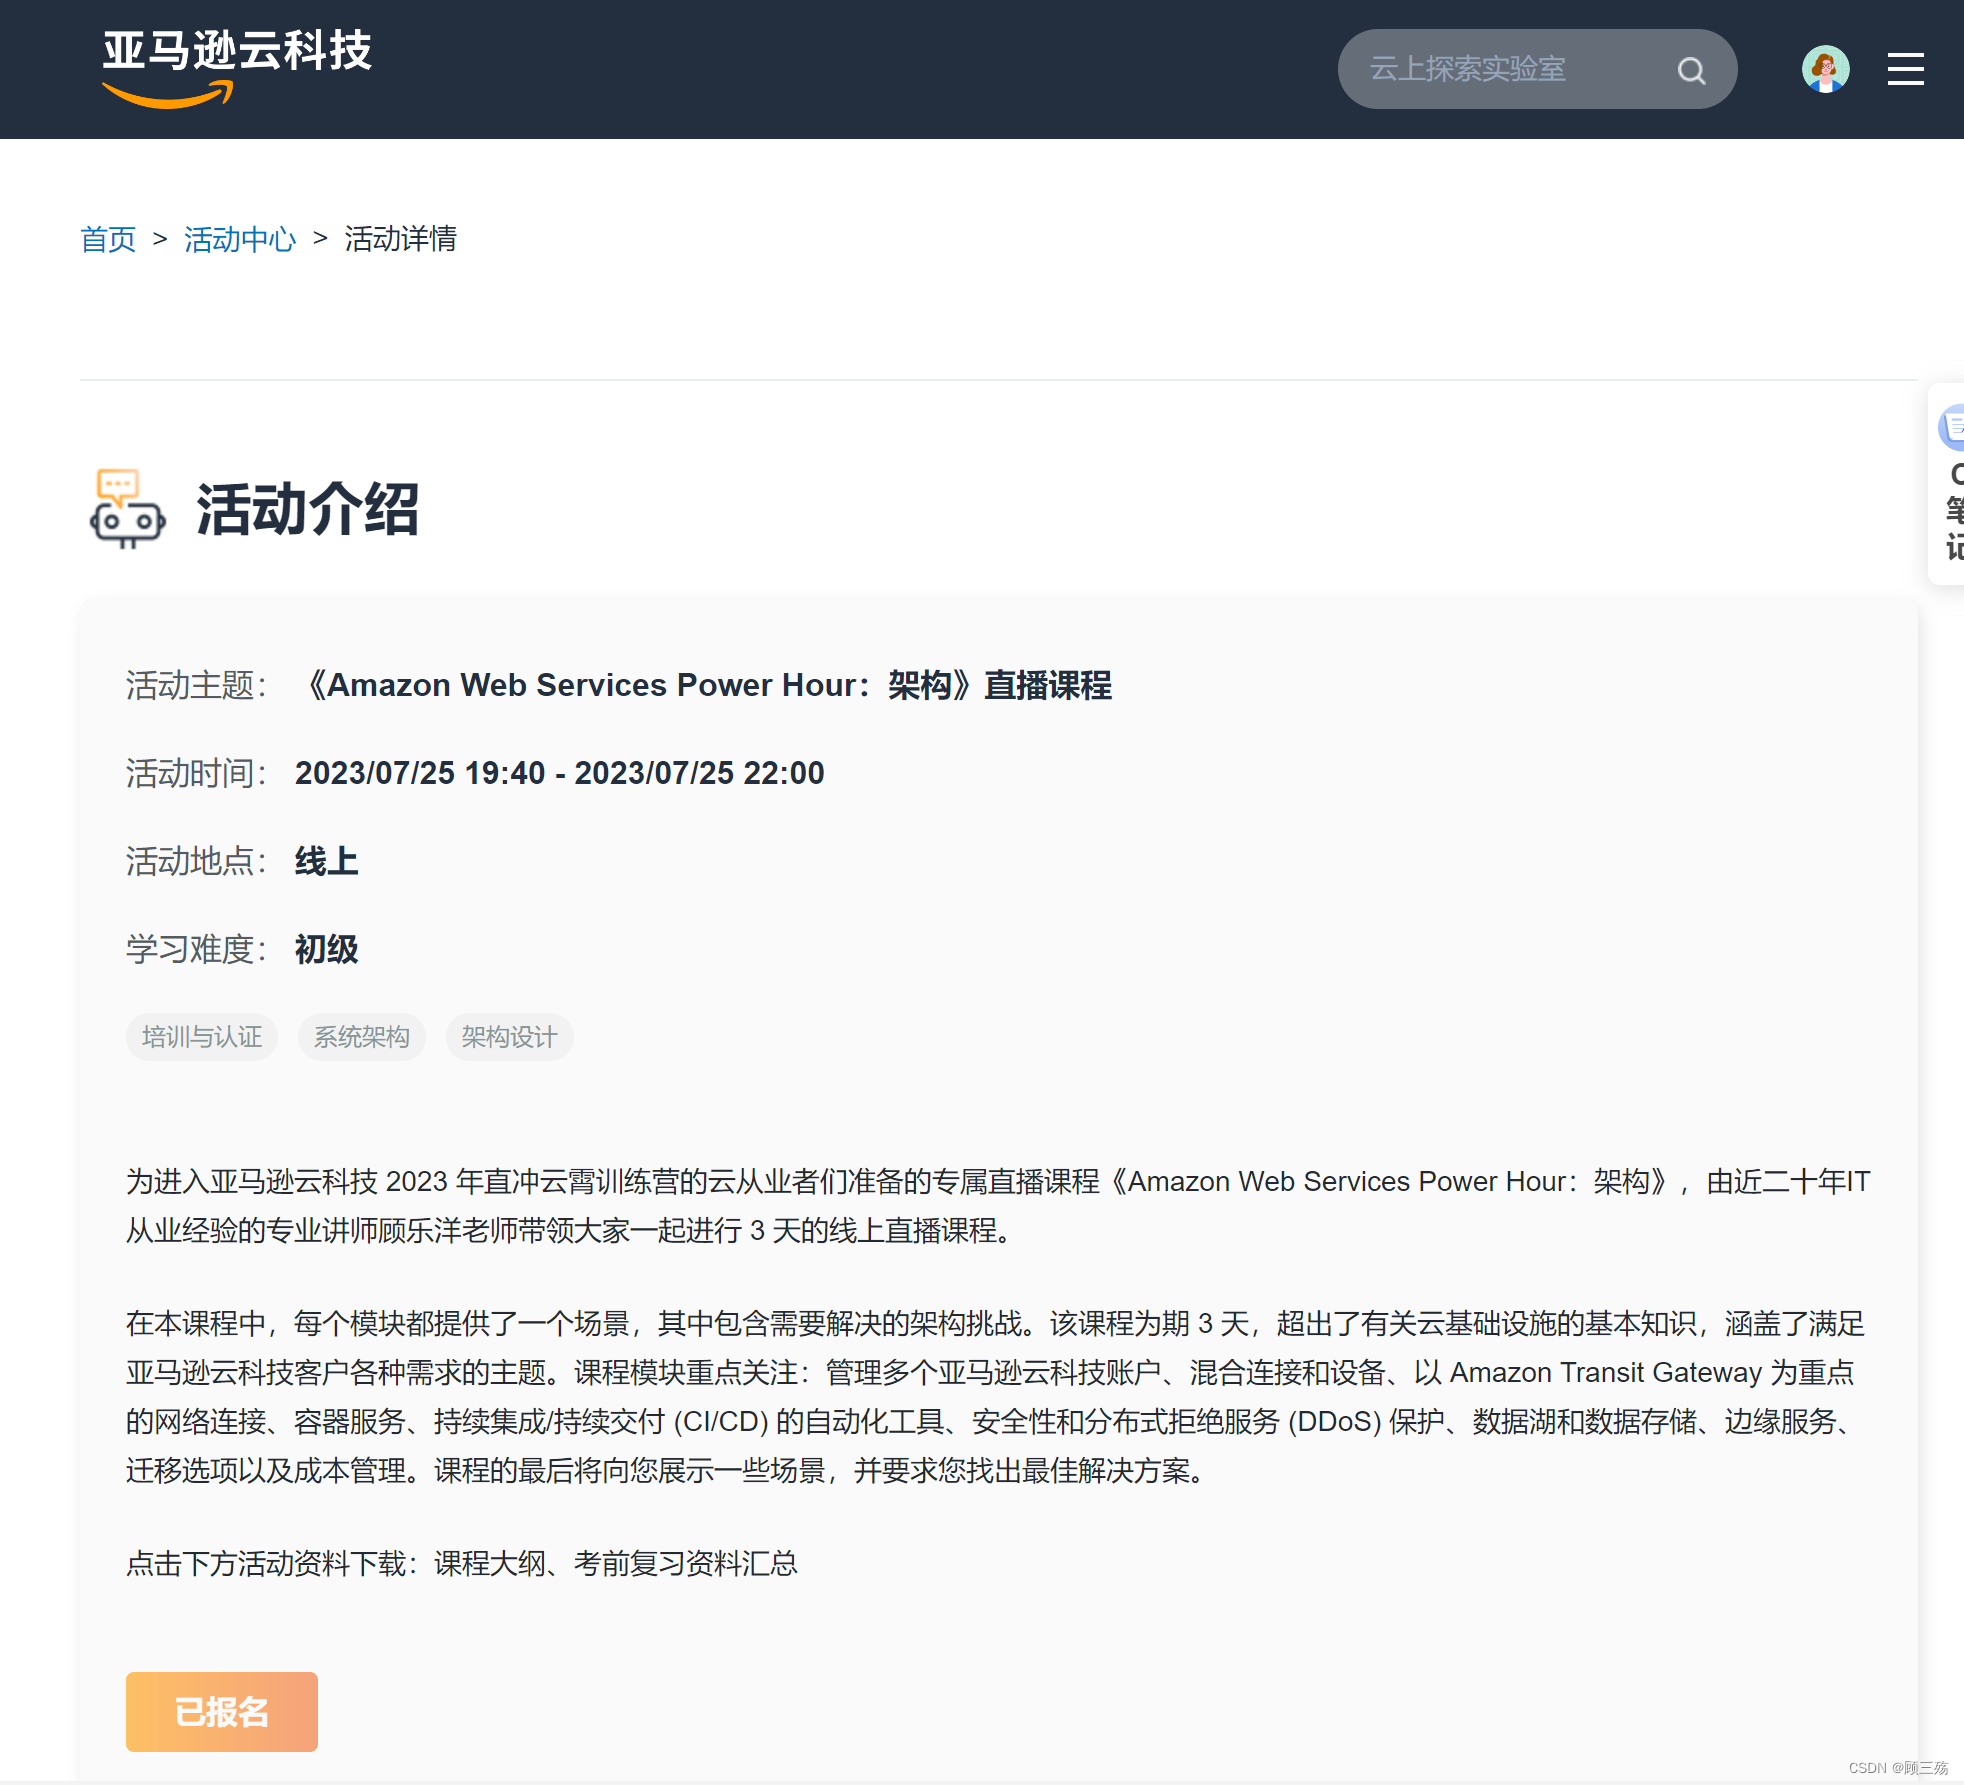Open the user avatar profile
Image resolution: width=1964 pixels, height=1785 pixels.
tap(1825, 69)
